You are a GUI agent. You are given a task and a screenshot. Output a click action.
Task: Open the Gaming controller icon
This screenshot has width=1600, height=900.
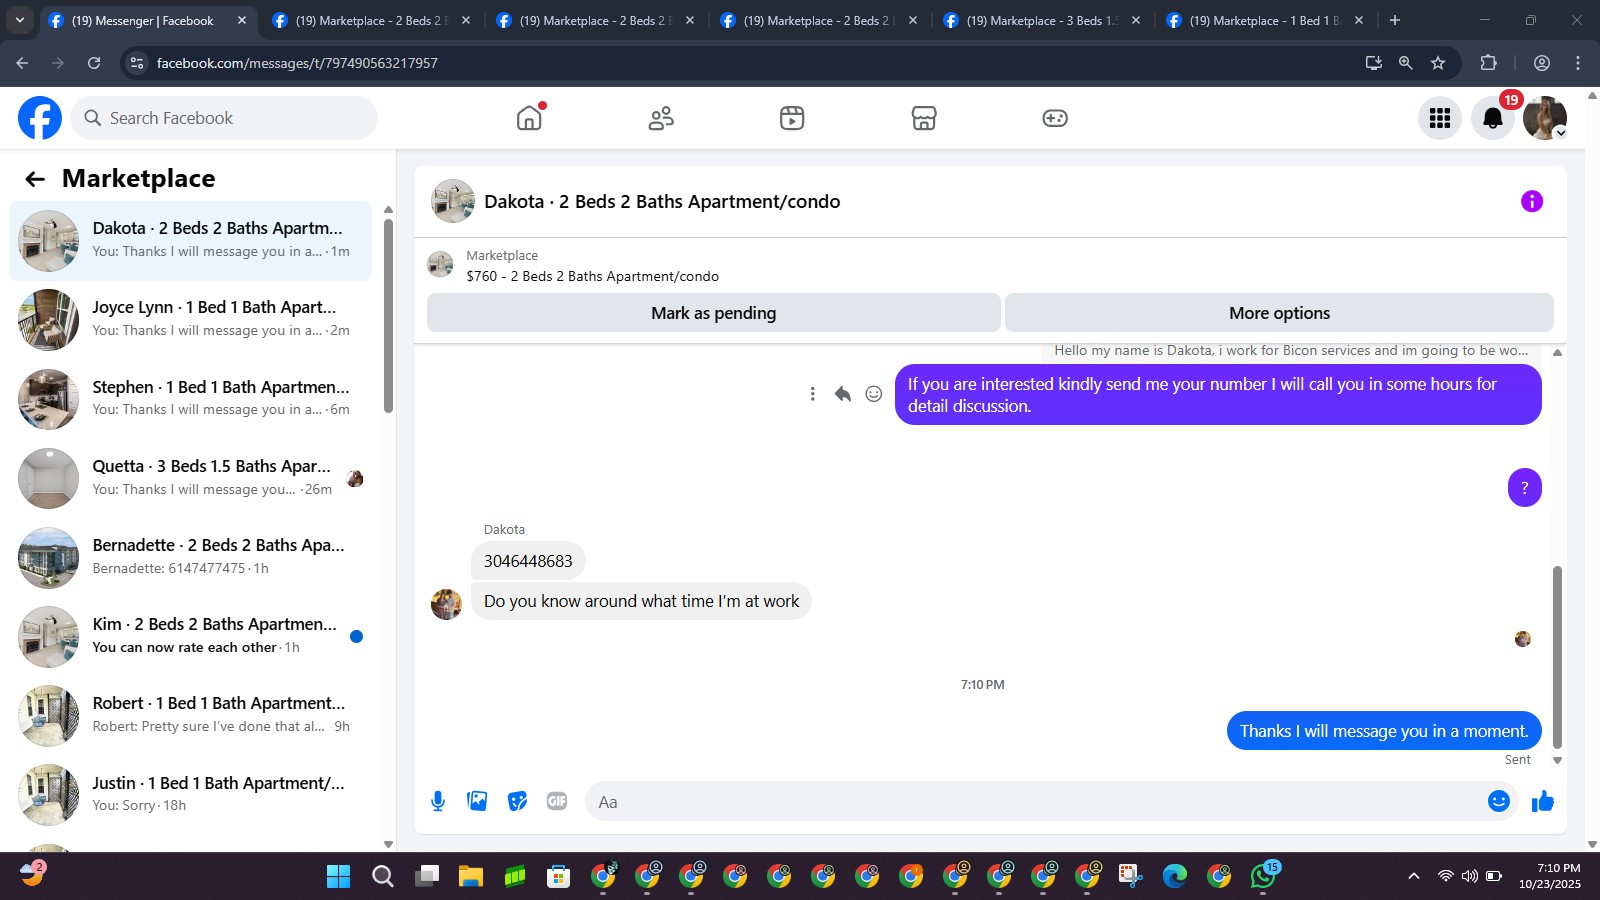(1055, 118)
